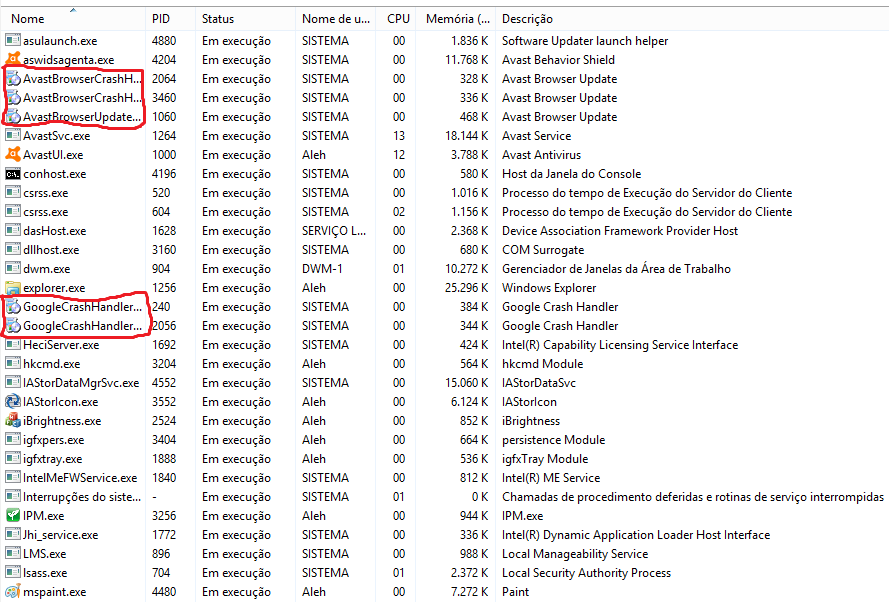Click the AvastUI.exe orange icon
Viewport: 889px width, 602px height.
pyautogui.click(x=12, y=154)
